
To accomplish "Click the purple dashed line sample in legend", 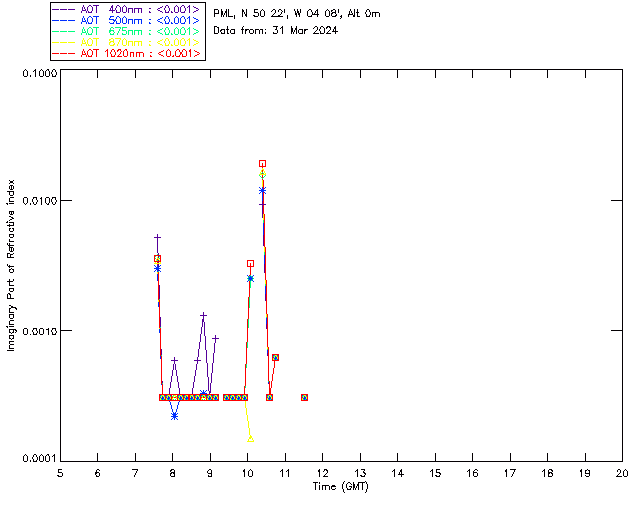I will (64, 9).
